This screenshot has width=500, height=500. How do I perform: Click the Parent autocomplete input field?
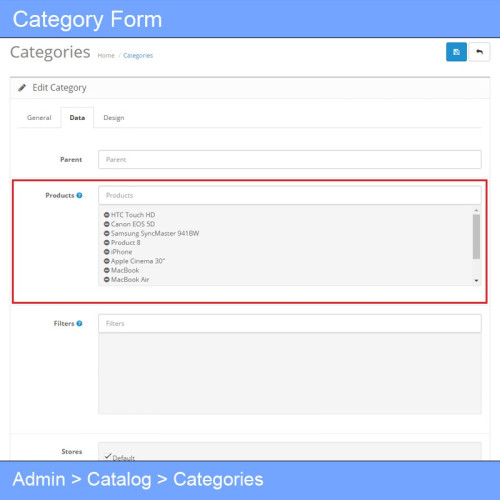click(x=290, y=160)
